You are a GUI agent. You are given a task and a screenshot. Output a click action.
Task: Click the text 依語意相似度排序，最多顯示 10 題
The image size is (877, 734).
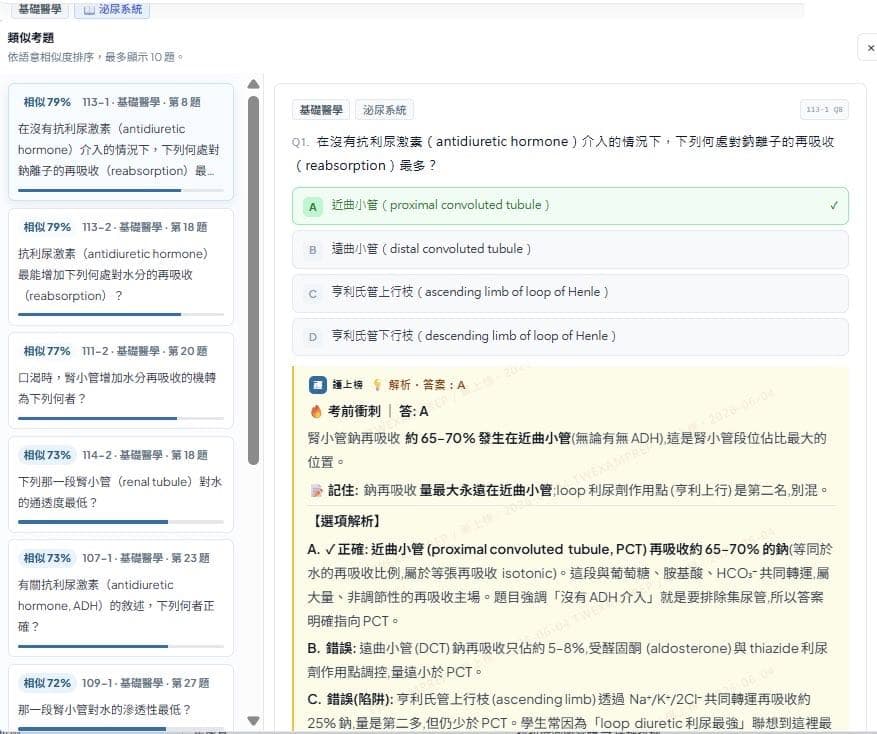[x=95, y=57]
